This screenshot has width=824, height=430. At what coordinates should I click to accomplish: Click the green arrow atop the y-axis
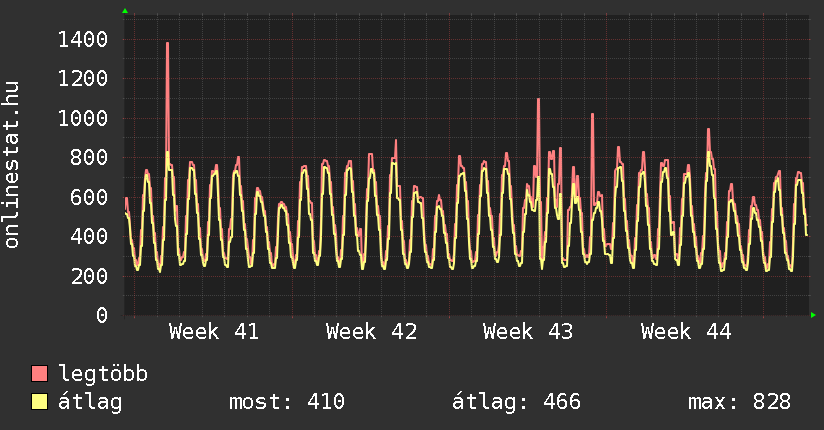tap(125, 11)
